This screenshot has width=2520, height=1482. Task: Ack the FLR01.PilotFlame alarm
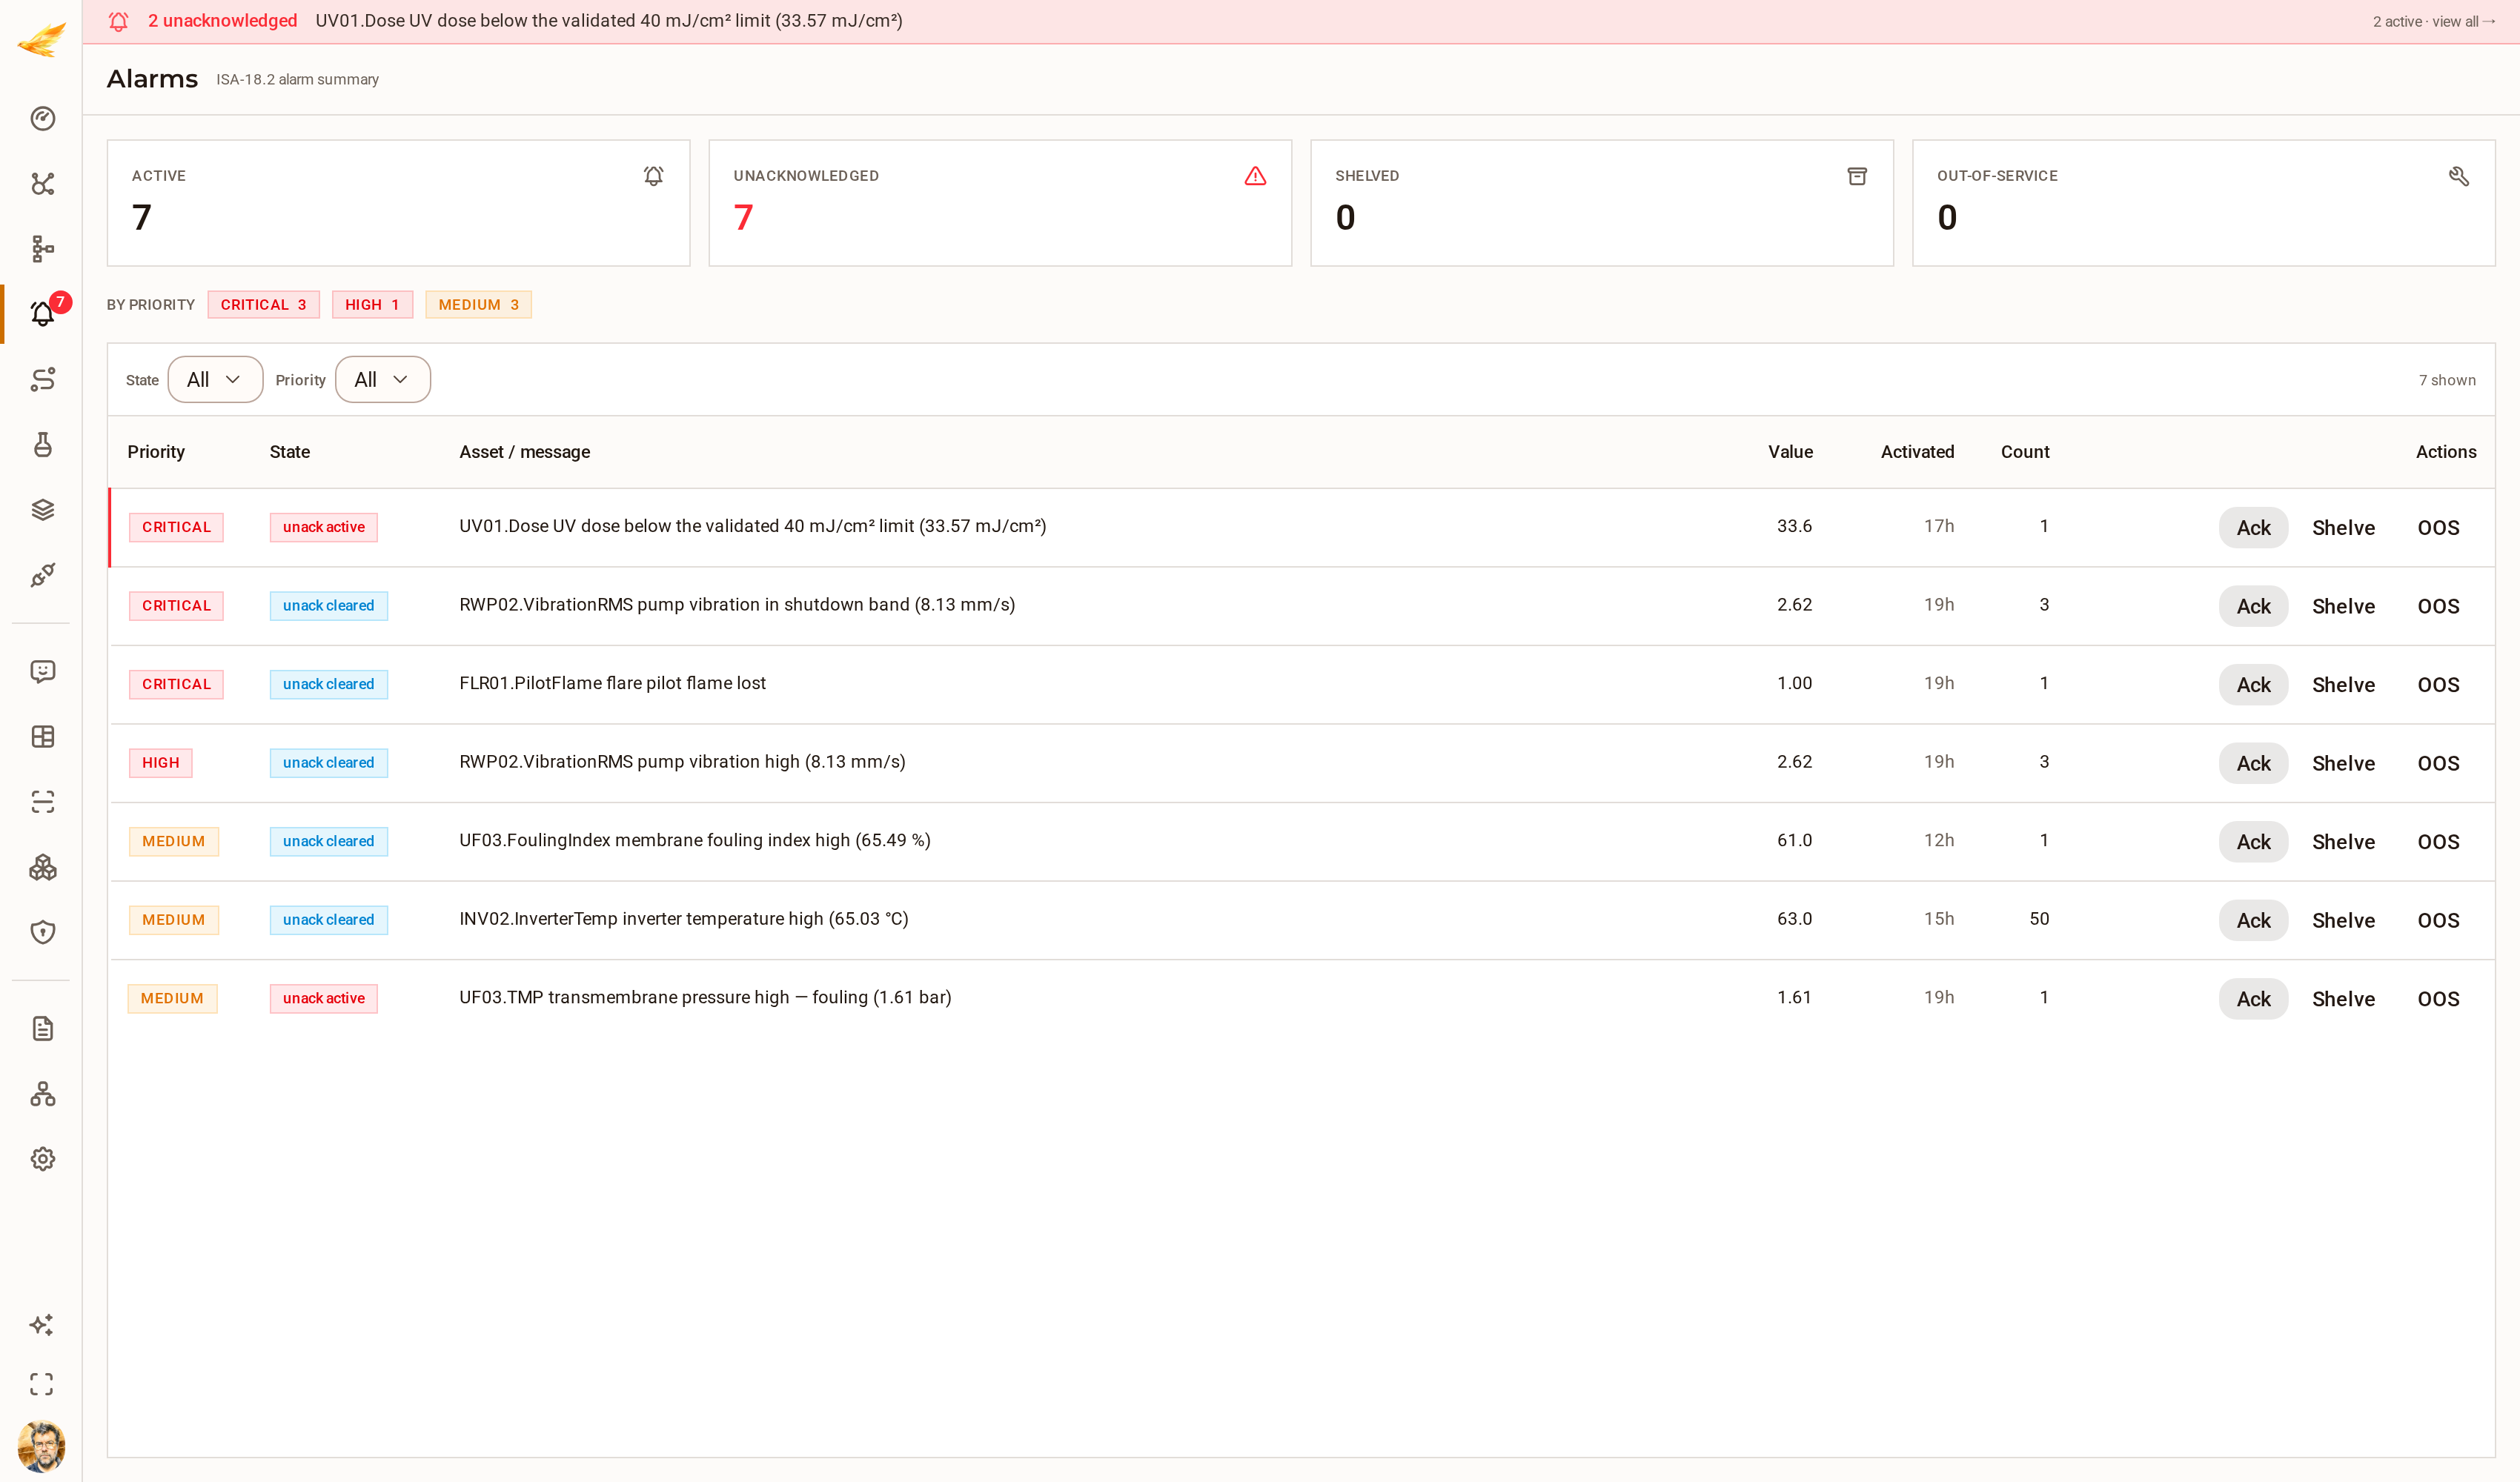coord(2253,685)
